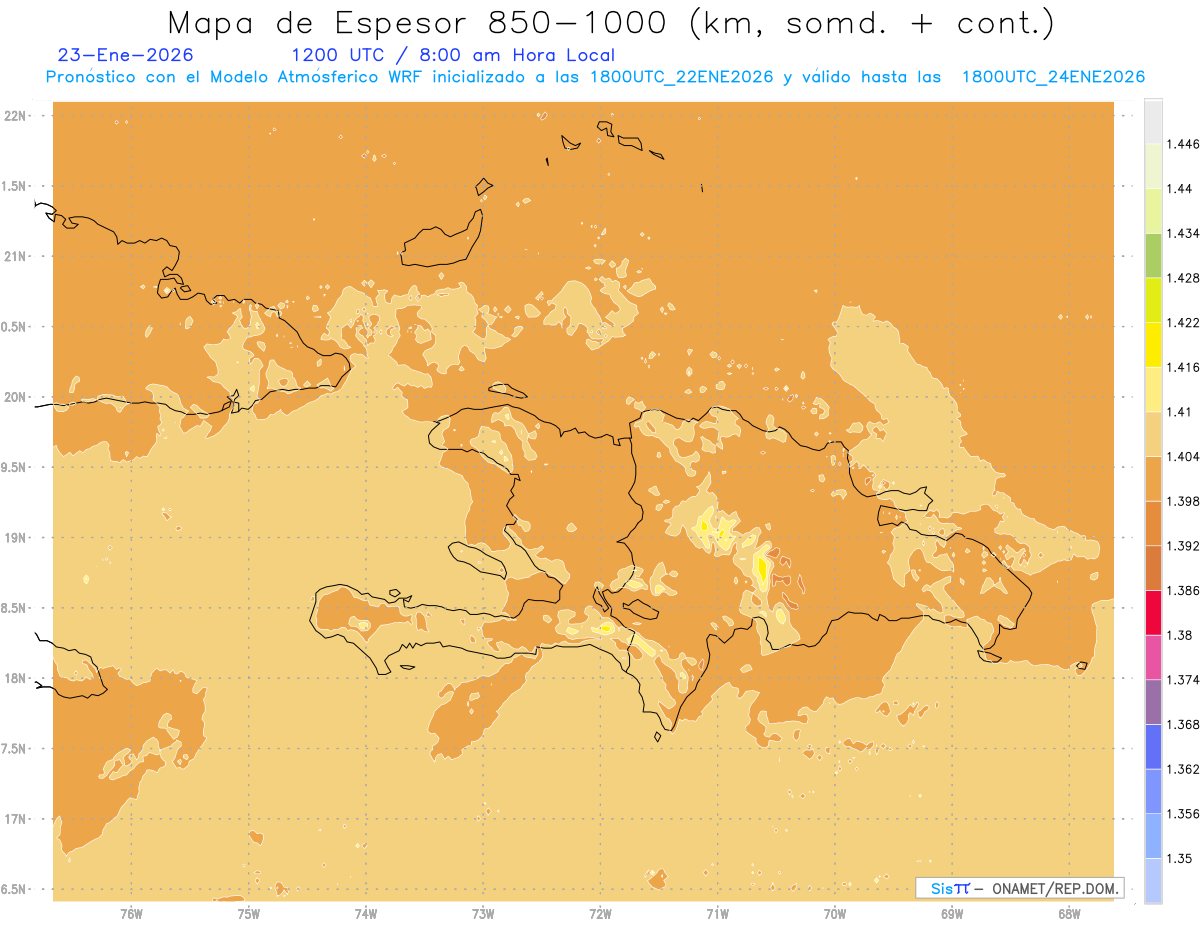This screenshot has width=1200, height=927.
Task: Select the '20N' latitude label
Action: point(17,397)
